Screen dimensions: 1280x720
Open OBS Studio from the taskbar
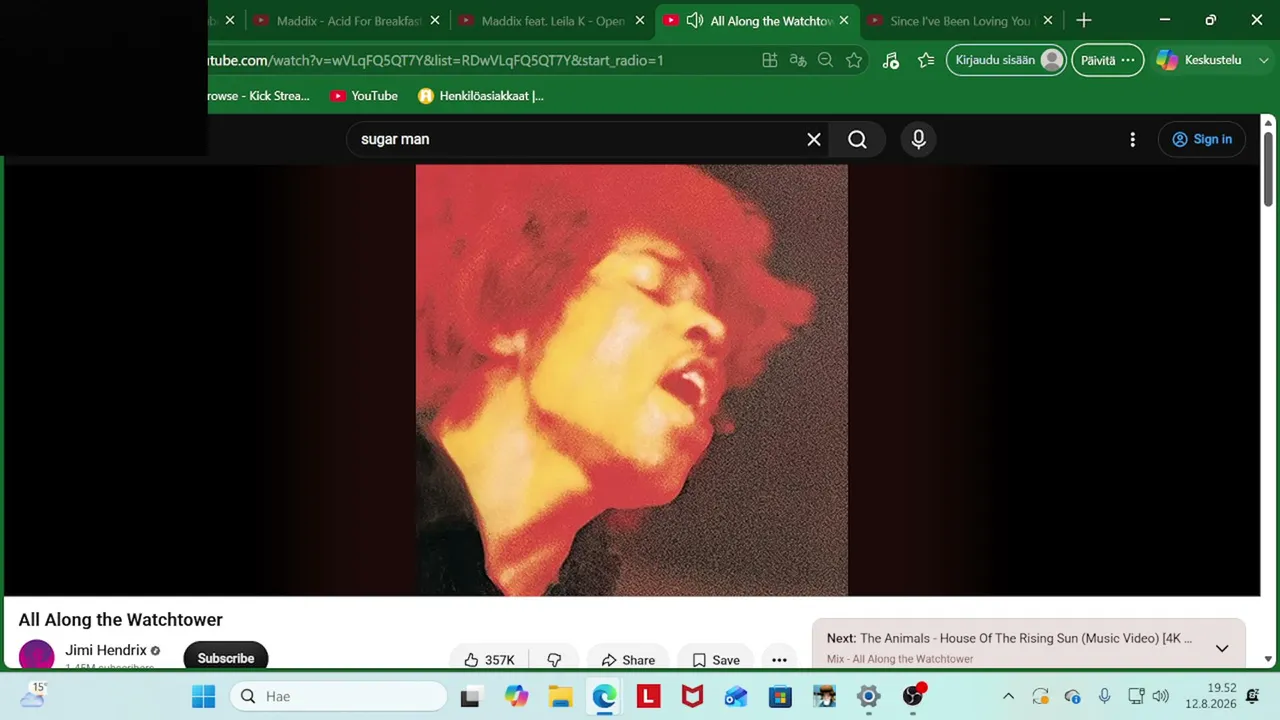click(x=912, y=696)
